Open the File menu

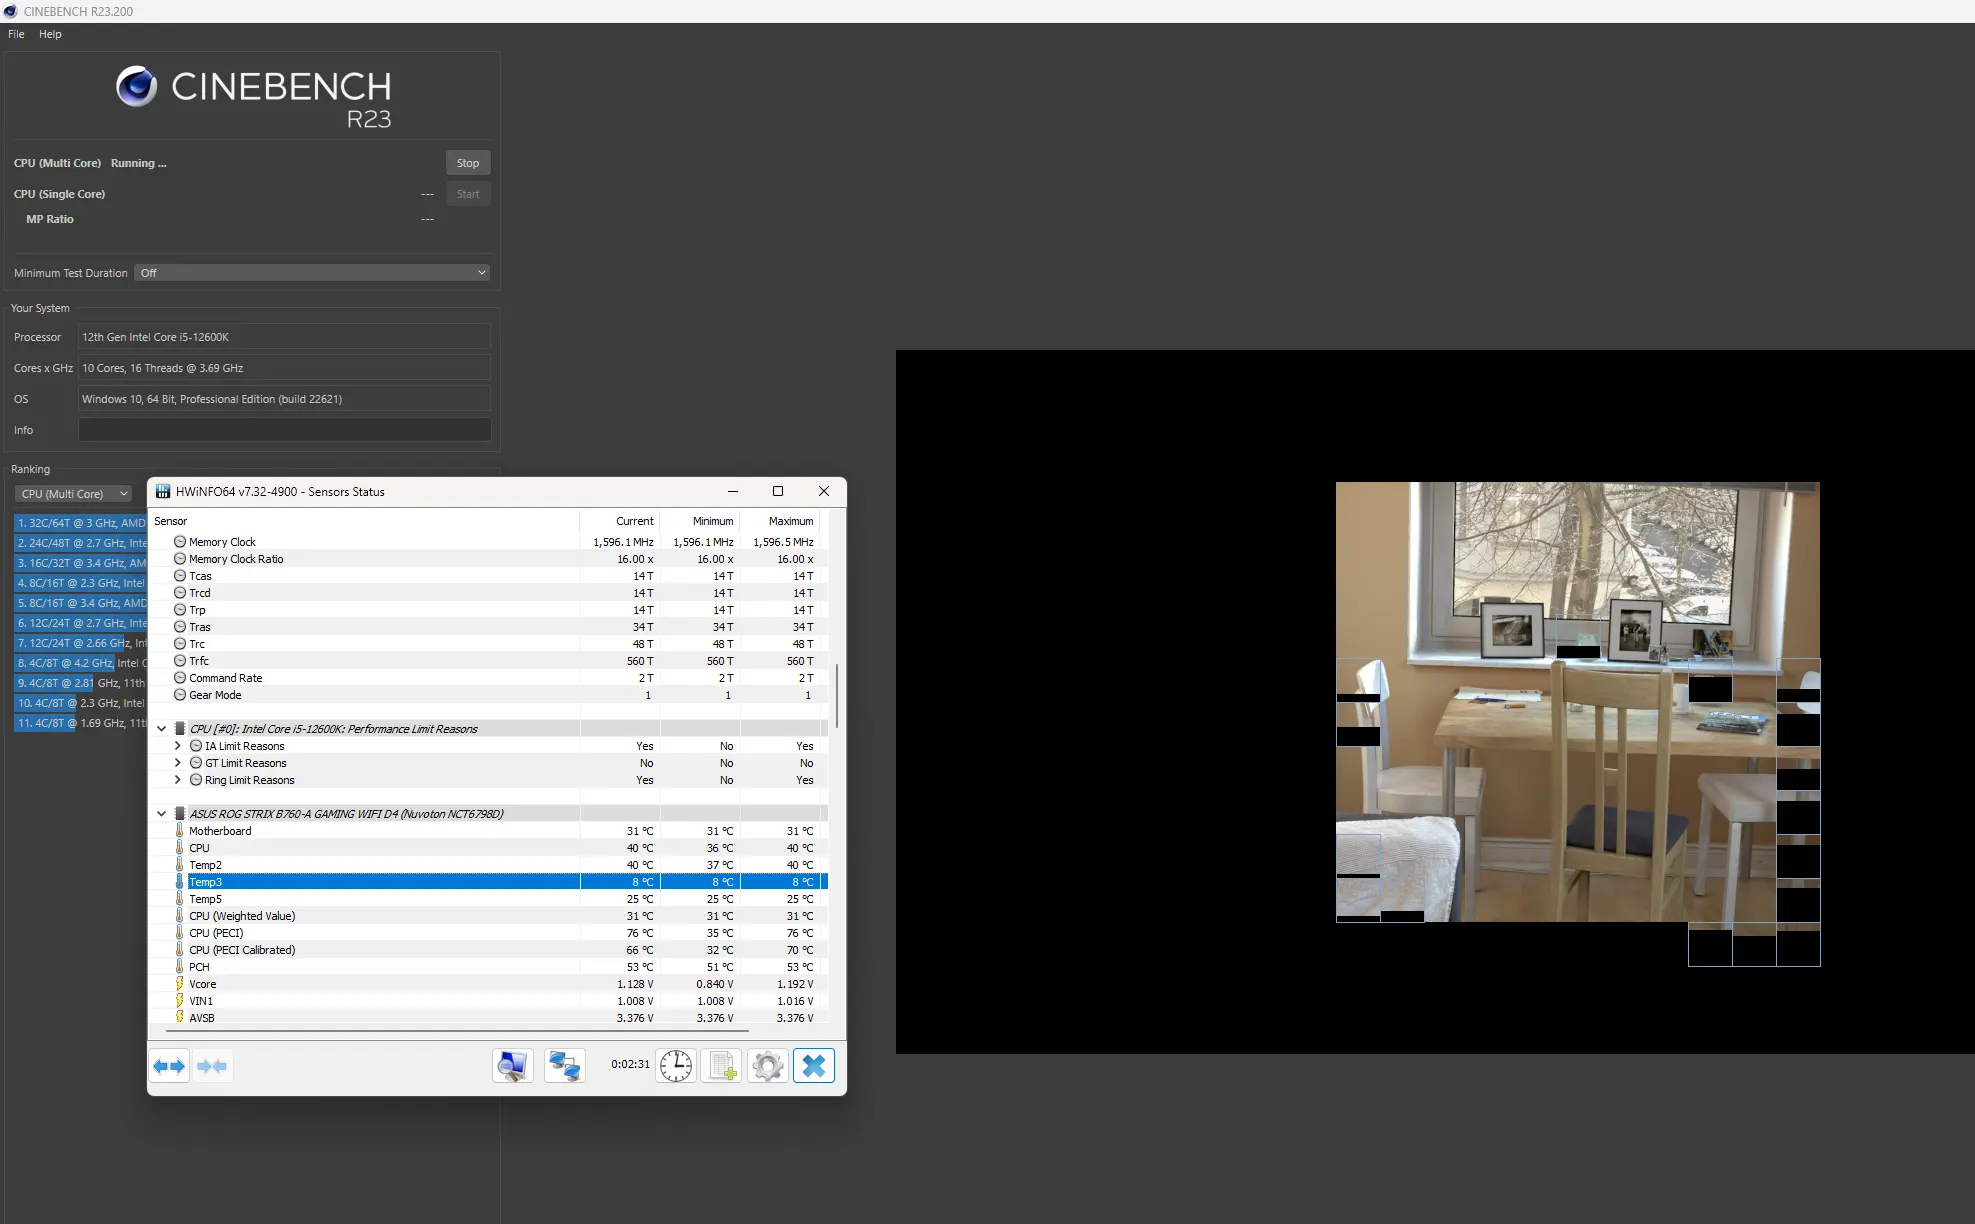coord(16,34)
